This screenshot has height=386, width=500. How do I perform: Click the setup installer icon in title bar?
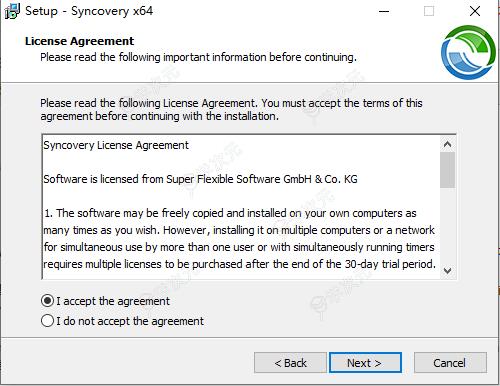point(12,11)
